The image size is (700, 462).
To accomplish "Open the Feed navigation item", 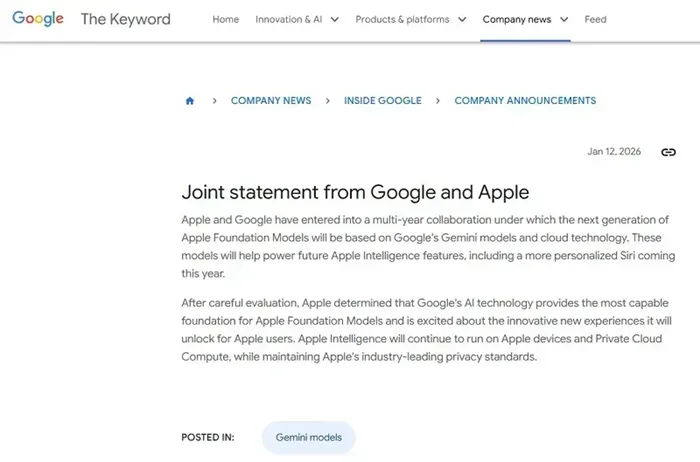I will point(595,19).
